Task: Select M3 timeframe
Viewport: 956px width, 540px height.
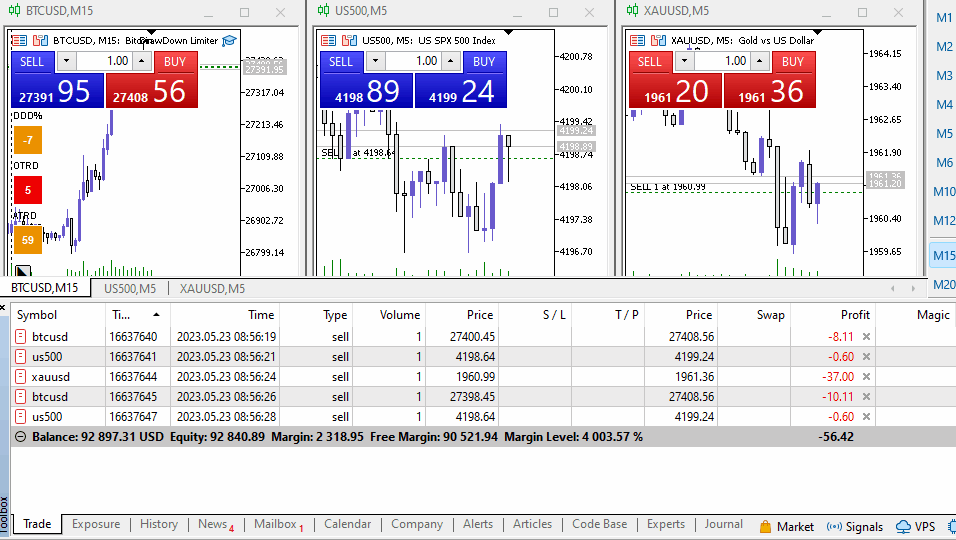Action: click(944, 76)
